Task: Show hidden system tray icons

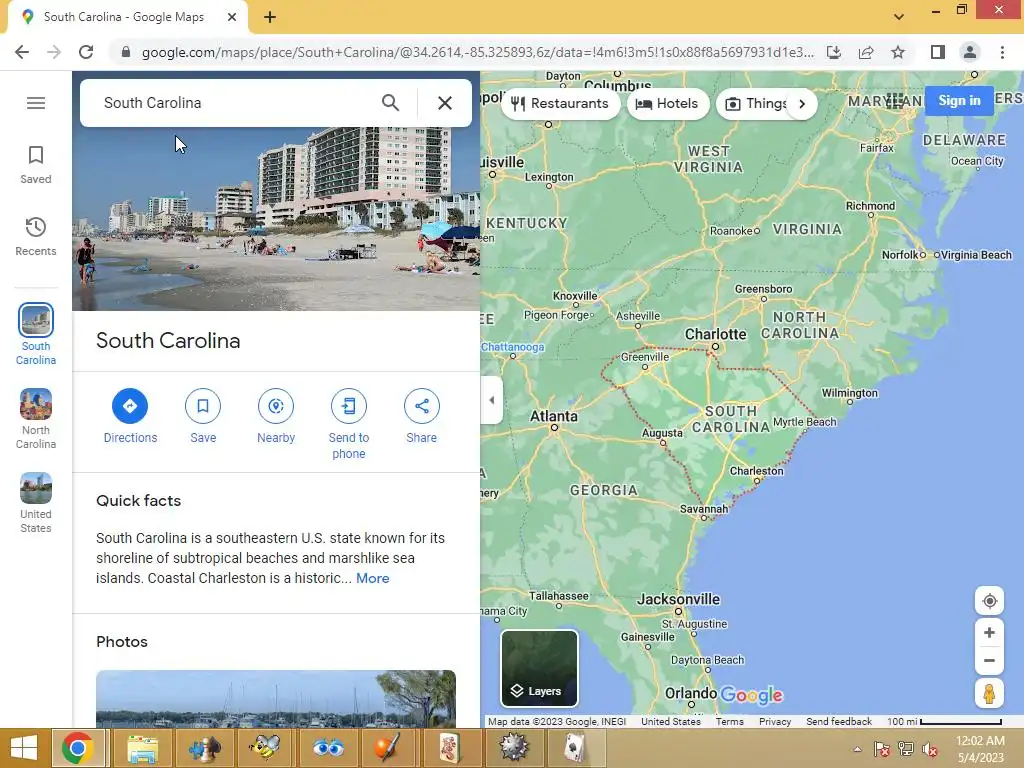Action: [857, 749]
